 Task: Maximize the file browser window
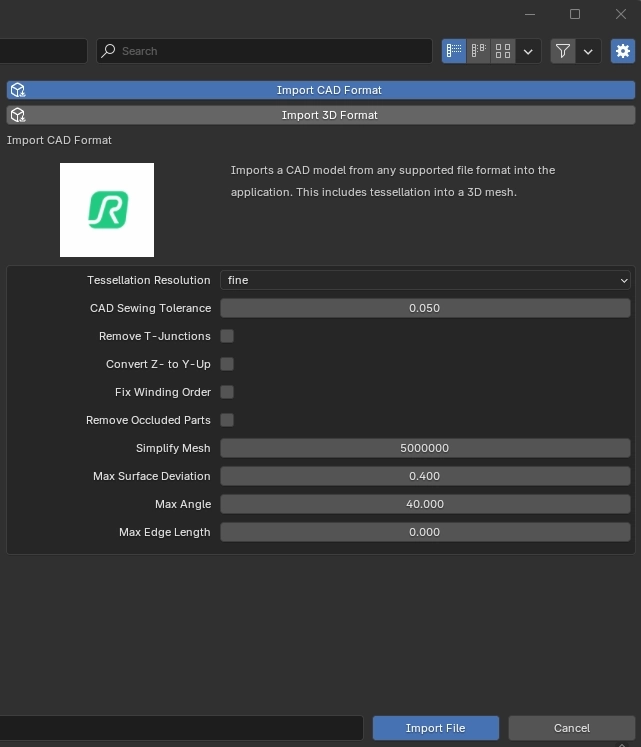(575, 14)
